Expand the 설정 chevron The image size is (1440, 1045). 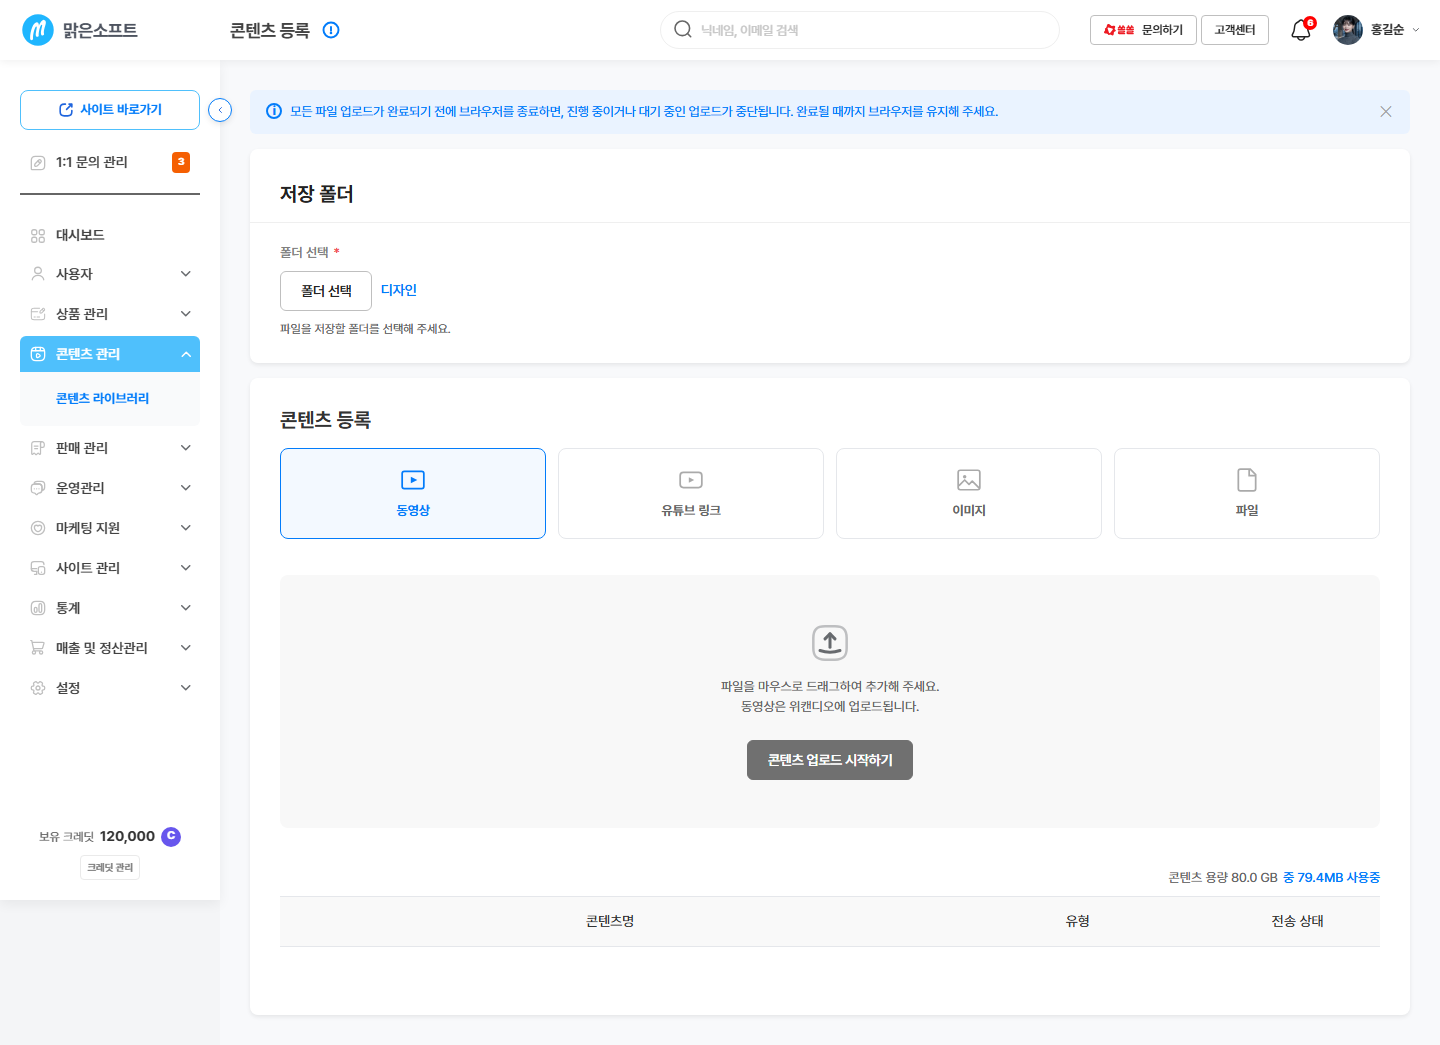pyautogui.click(x=186, y=688)
